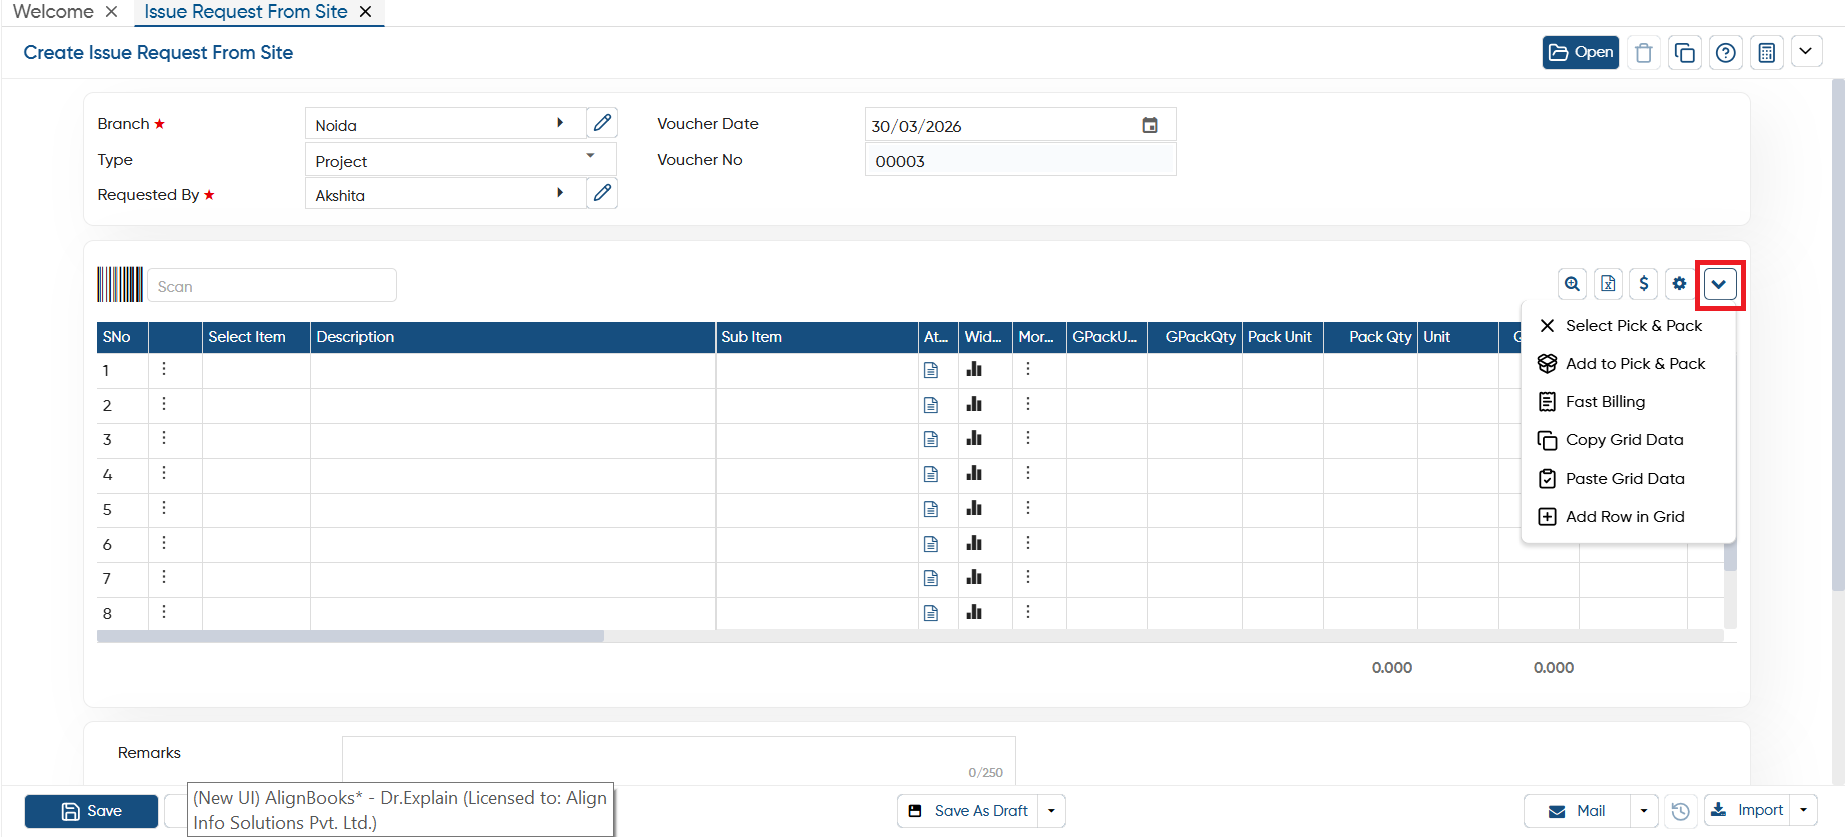Toggle the grid options chevron dropdown

[x=1720, y=284]
